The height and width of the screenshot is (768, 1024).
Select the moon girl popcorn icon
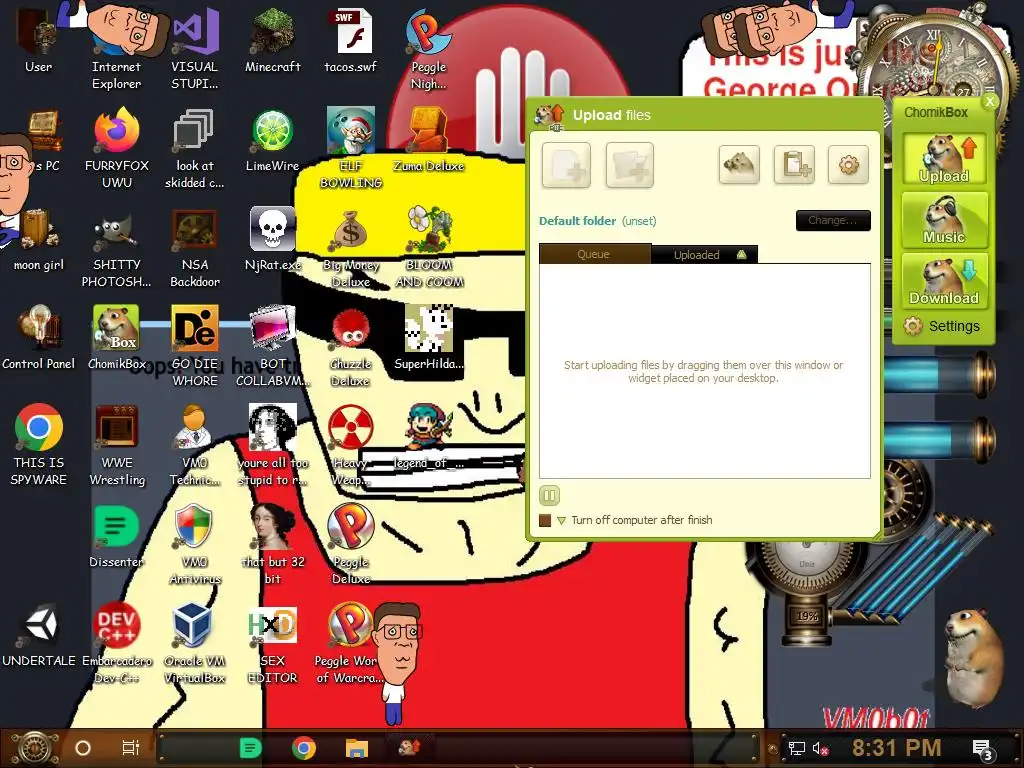(39, 240)
